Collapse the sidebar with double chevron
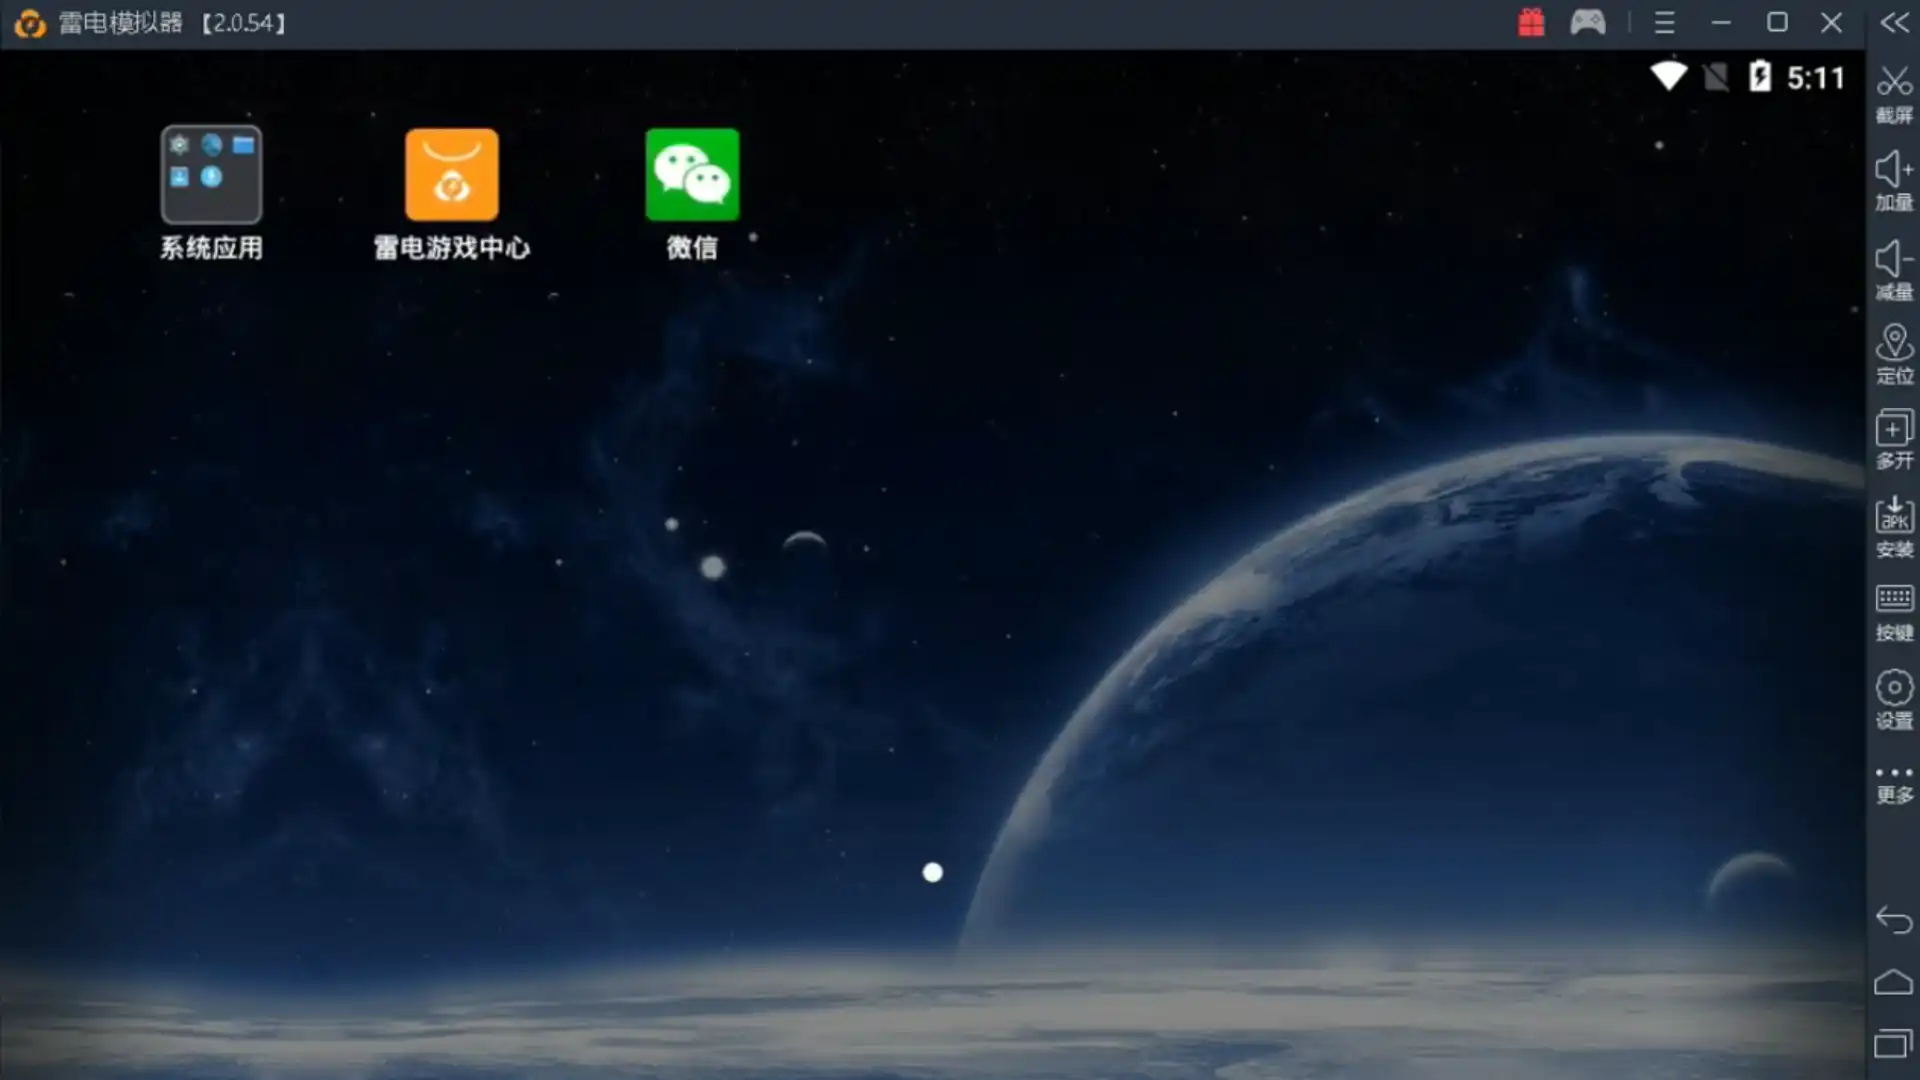Screen dimensions: 1920x1080 pyautogui.click(x=1894, y=22)
